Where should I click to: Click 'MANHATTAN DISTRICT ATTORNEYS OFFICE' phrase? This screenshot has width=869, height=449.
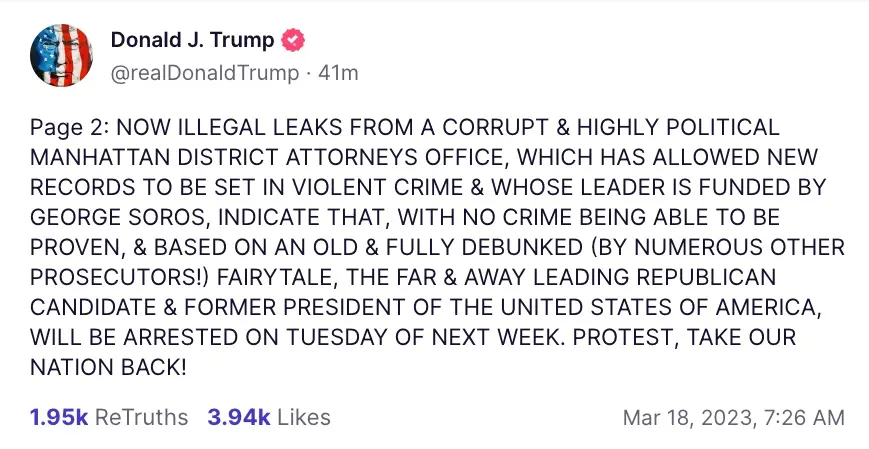270,157
